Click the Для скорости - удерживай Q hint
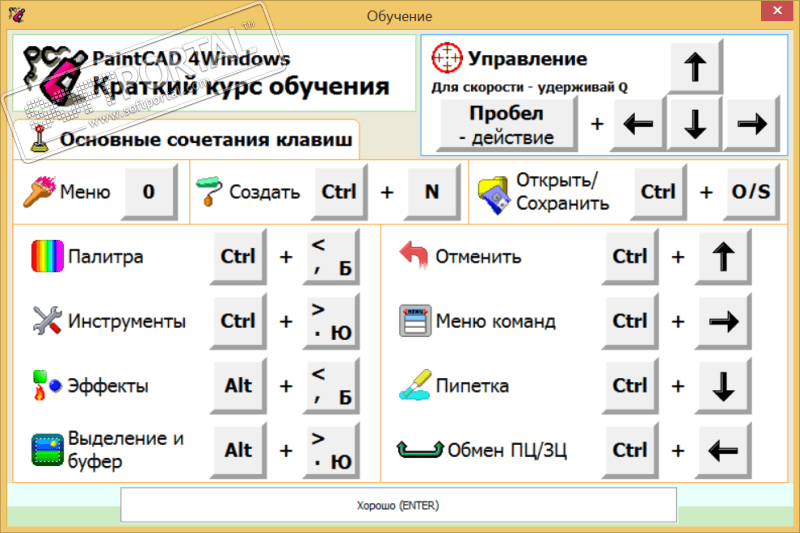The image size is (800, 533). [529, 88]
